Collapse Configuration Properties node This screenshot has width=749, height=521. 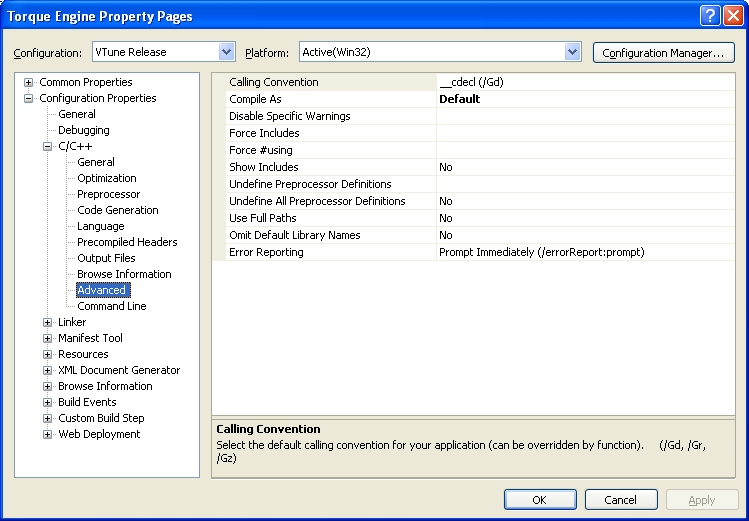point(28,98)
